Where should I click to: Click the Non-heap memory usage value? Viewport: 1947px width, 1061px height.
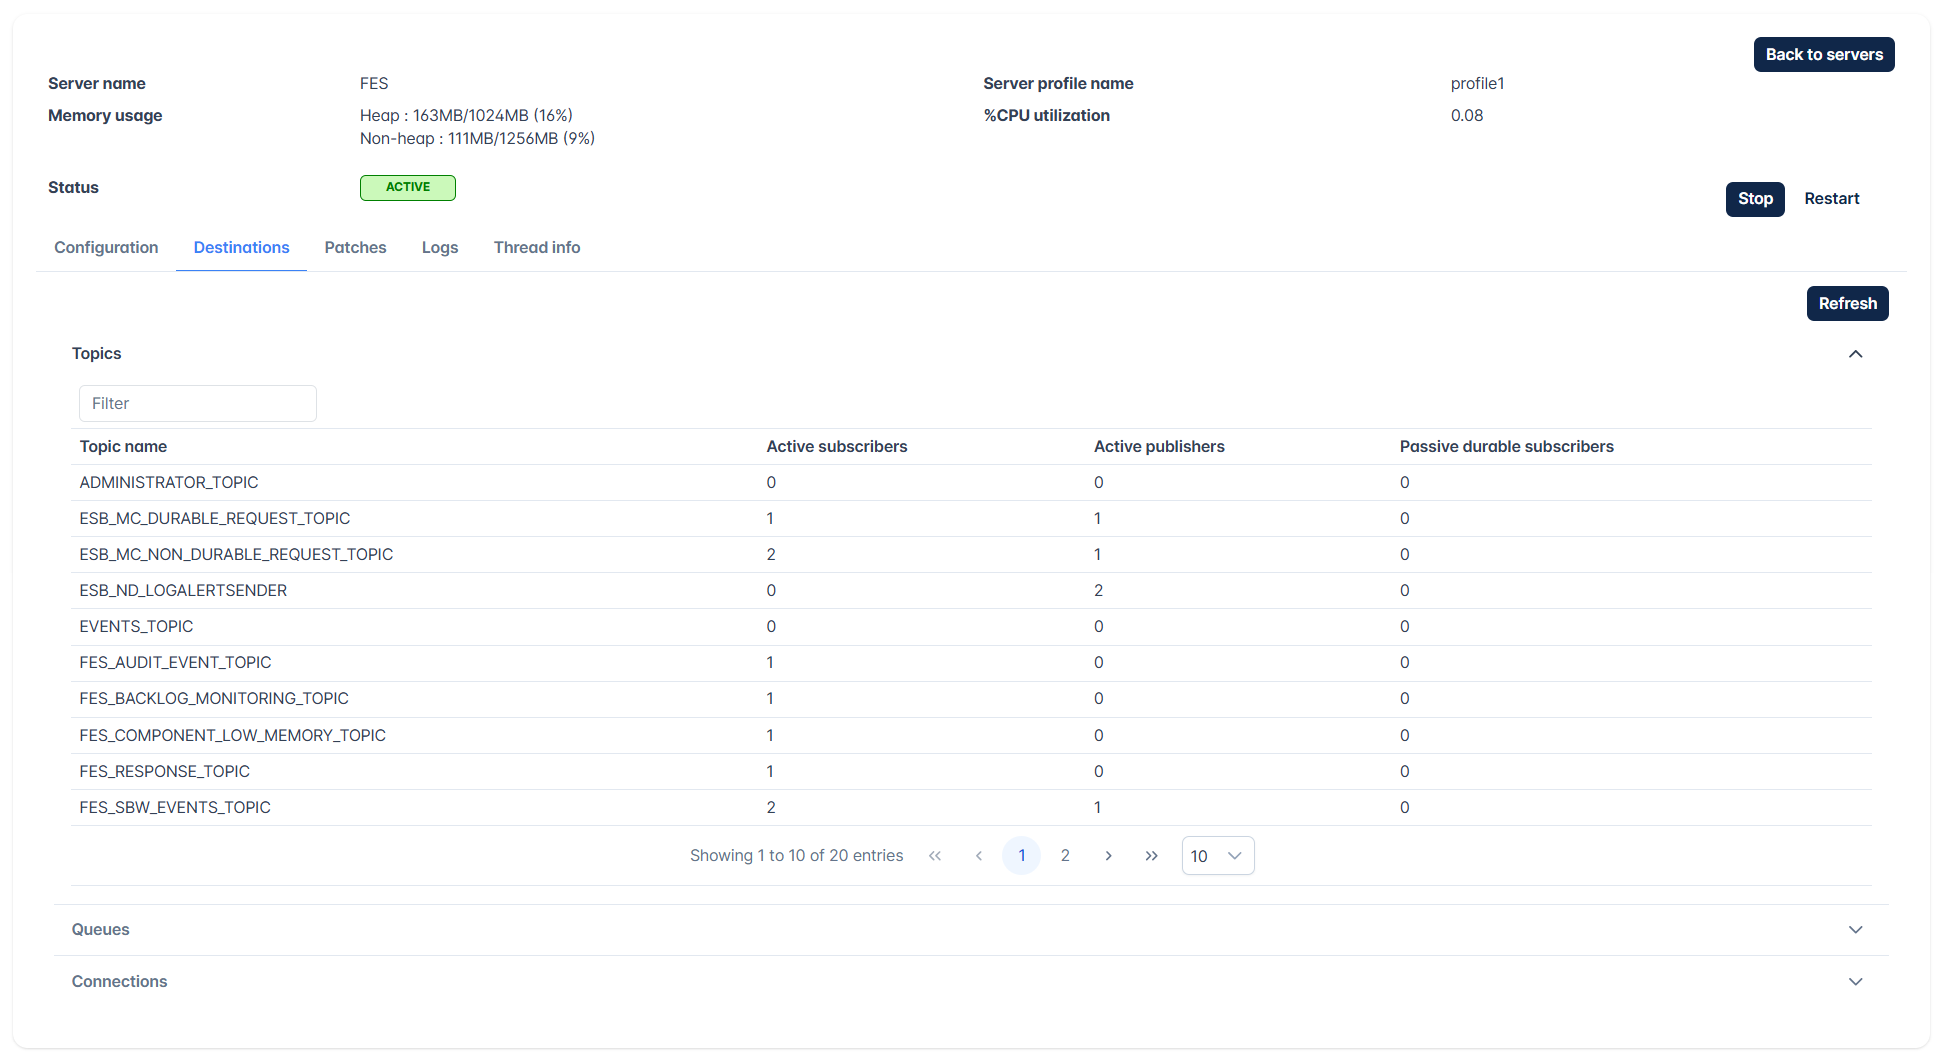click(477, 139)
